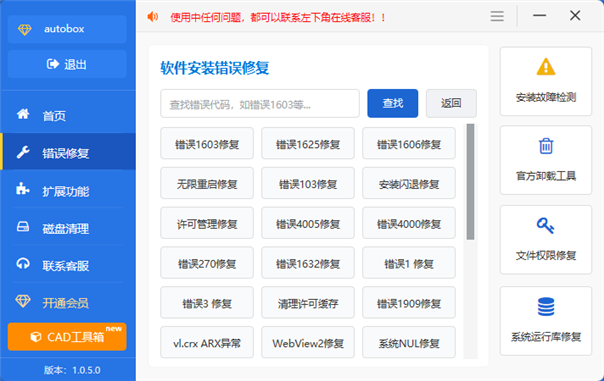Select 错误1603修复
Screen dimensions: 604x381
point(207,143)
